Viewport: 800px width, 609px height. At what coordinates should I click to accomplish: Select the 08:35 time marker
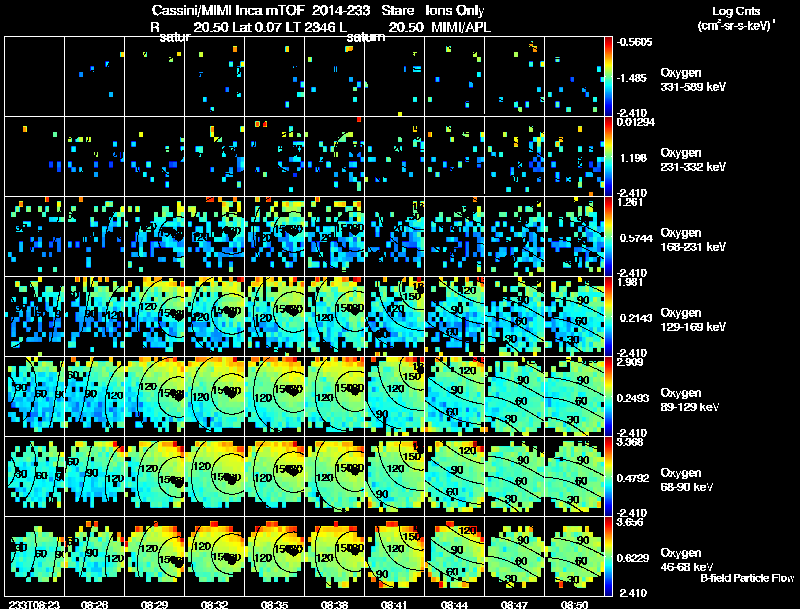click(274, 604)
